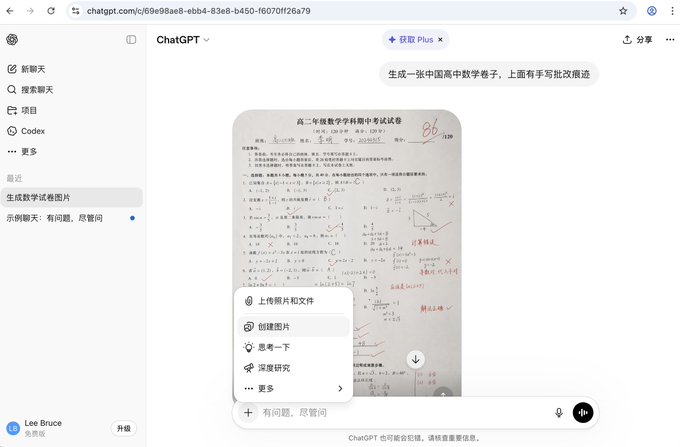
Task: Click the browser forward arrow
Action: point(30,11)
